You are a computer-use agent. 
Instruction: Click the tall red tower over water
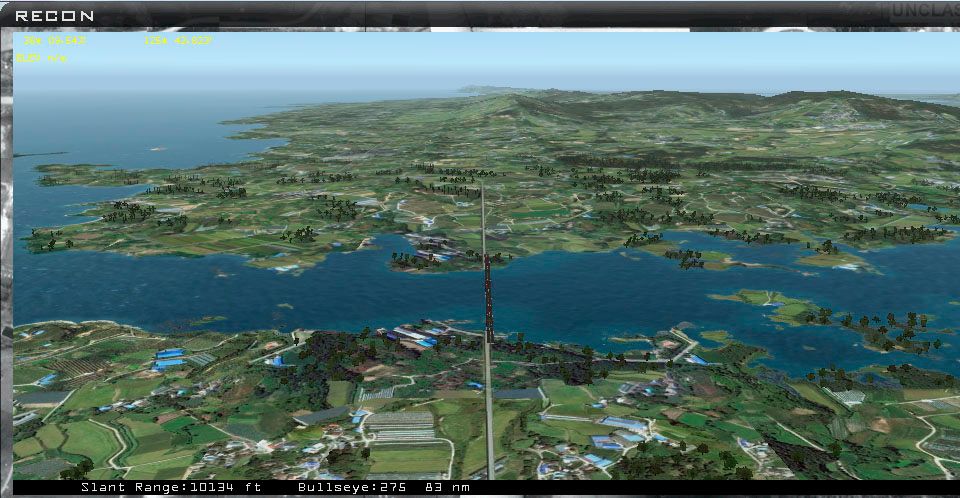pyautogui.click(x=488, y=298)
